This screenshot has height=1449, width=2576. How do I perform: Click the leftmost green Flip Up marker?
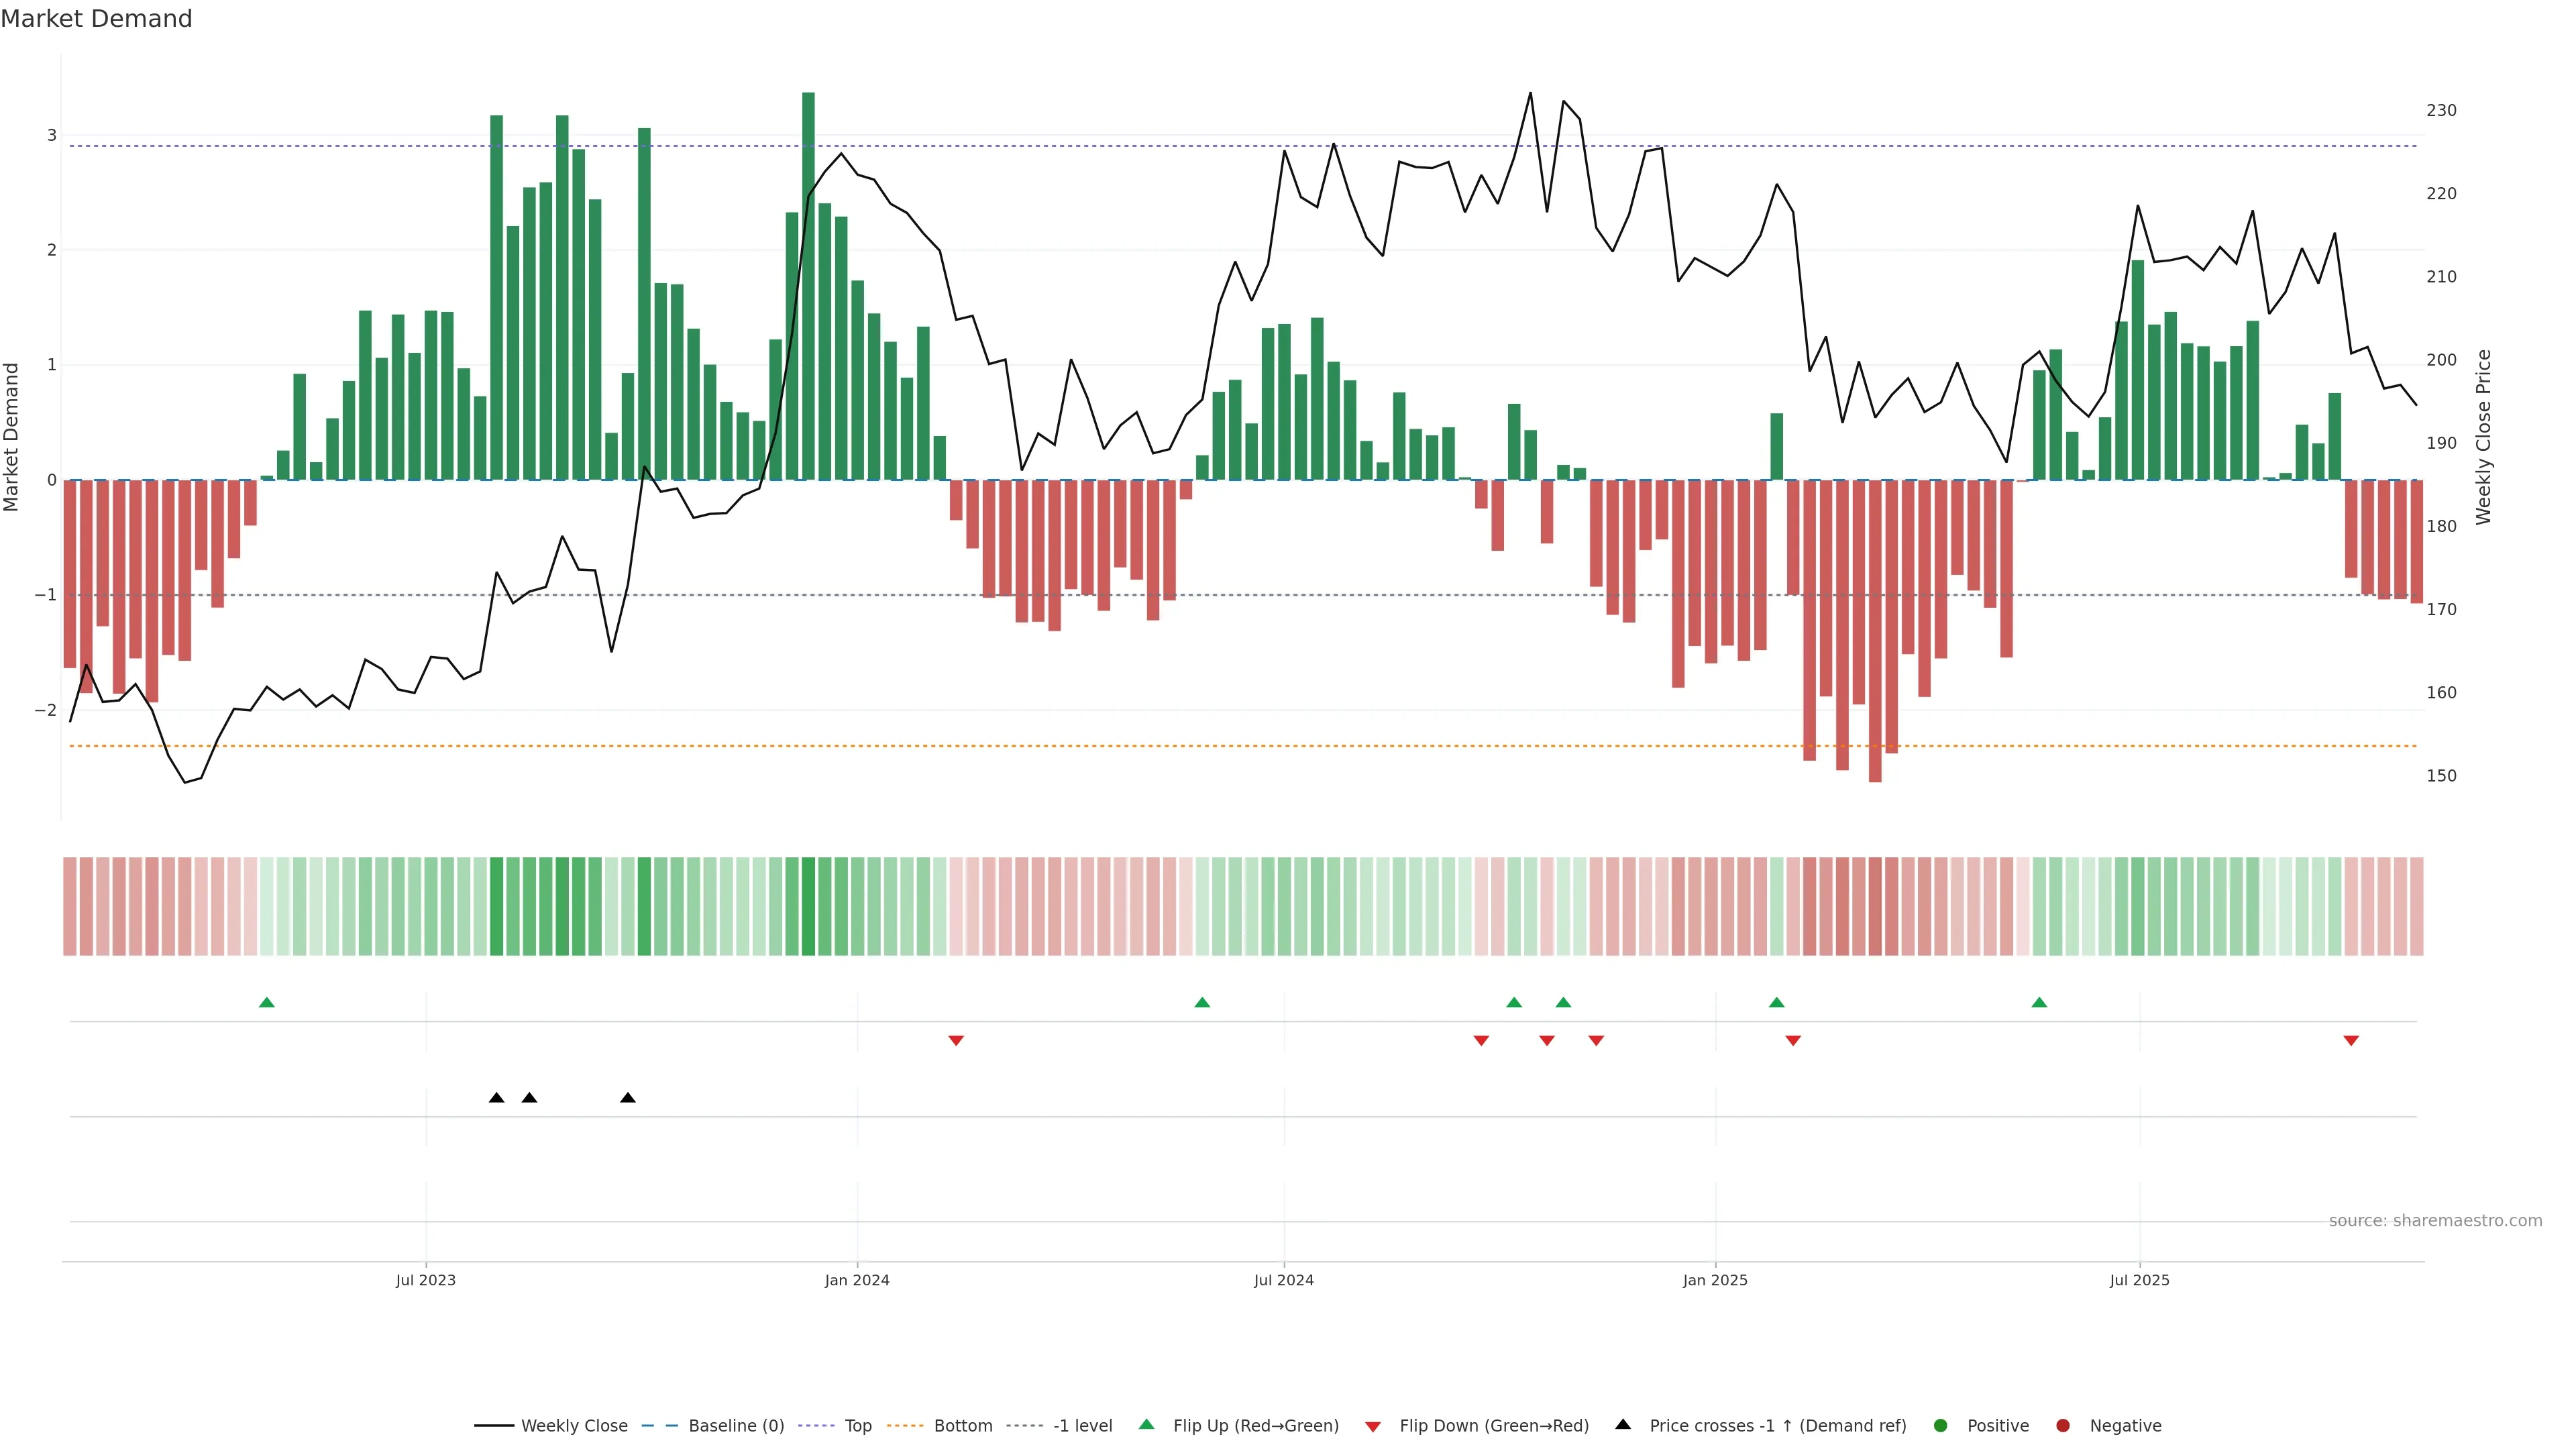pyautogui.click(x=267, y=1002)
